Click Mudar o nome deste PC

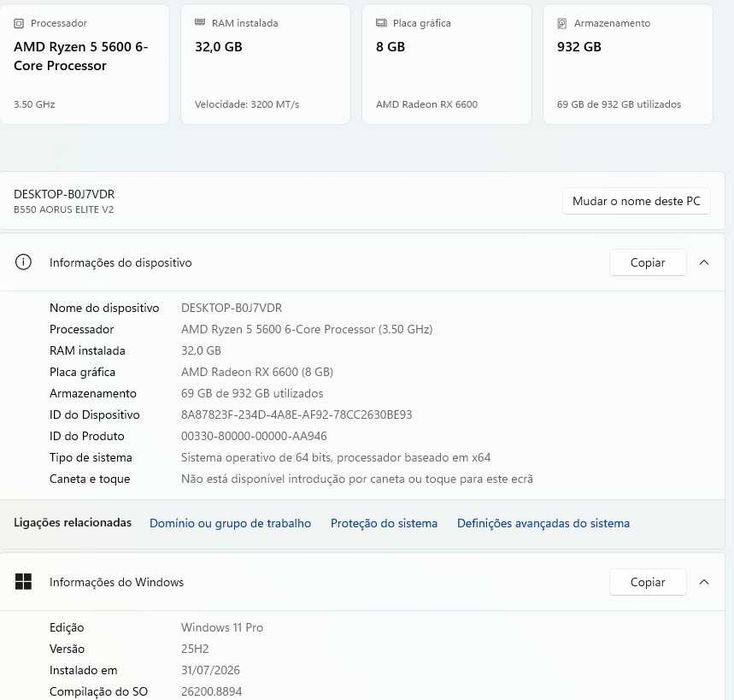(x=636, y=201)
